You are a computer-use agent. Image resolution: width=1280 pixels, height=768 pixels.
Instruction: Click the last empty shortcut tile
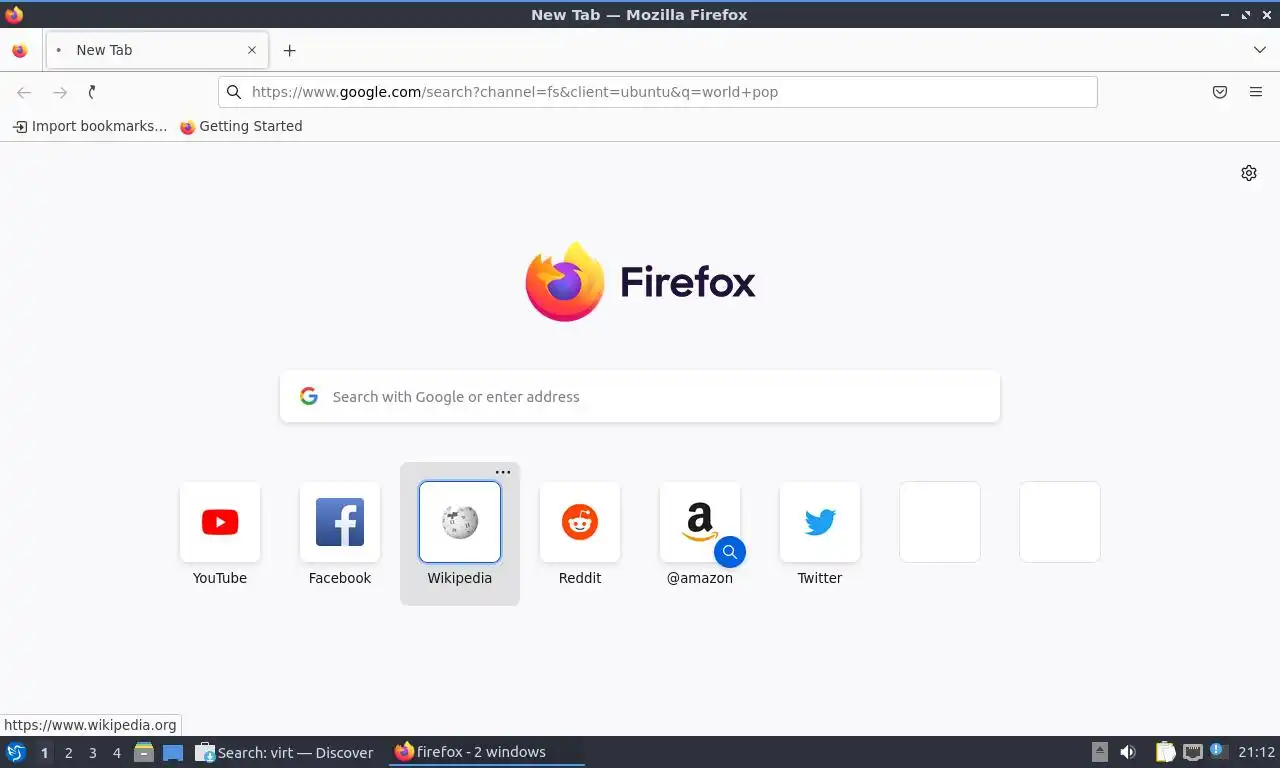(1060, 522)
